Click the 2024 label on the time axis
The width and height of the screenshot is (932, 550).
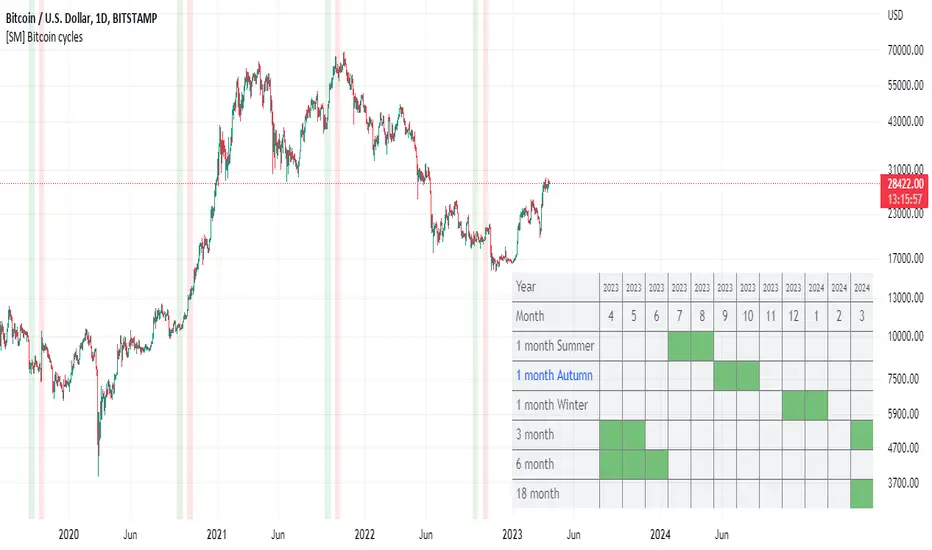point(659,535)
